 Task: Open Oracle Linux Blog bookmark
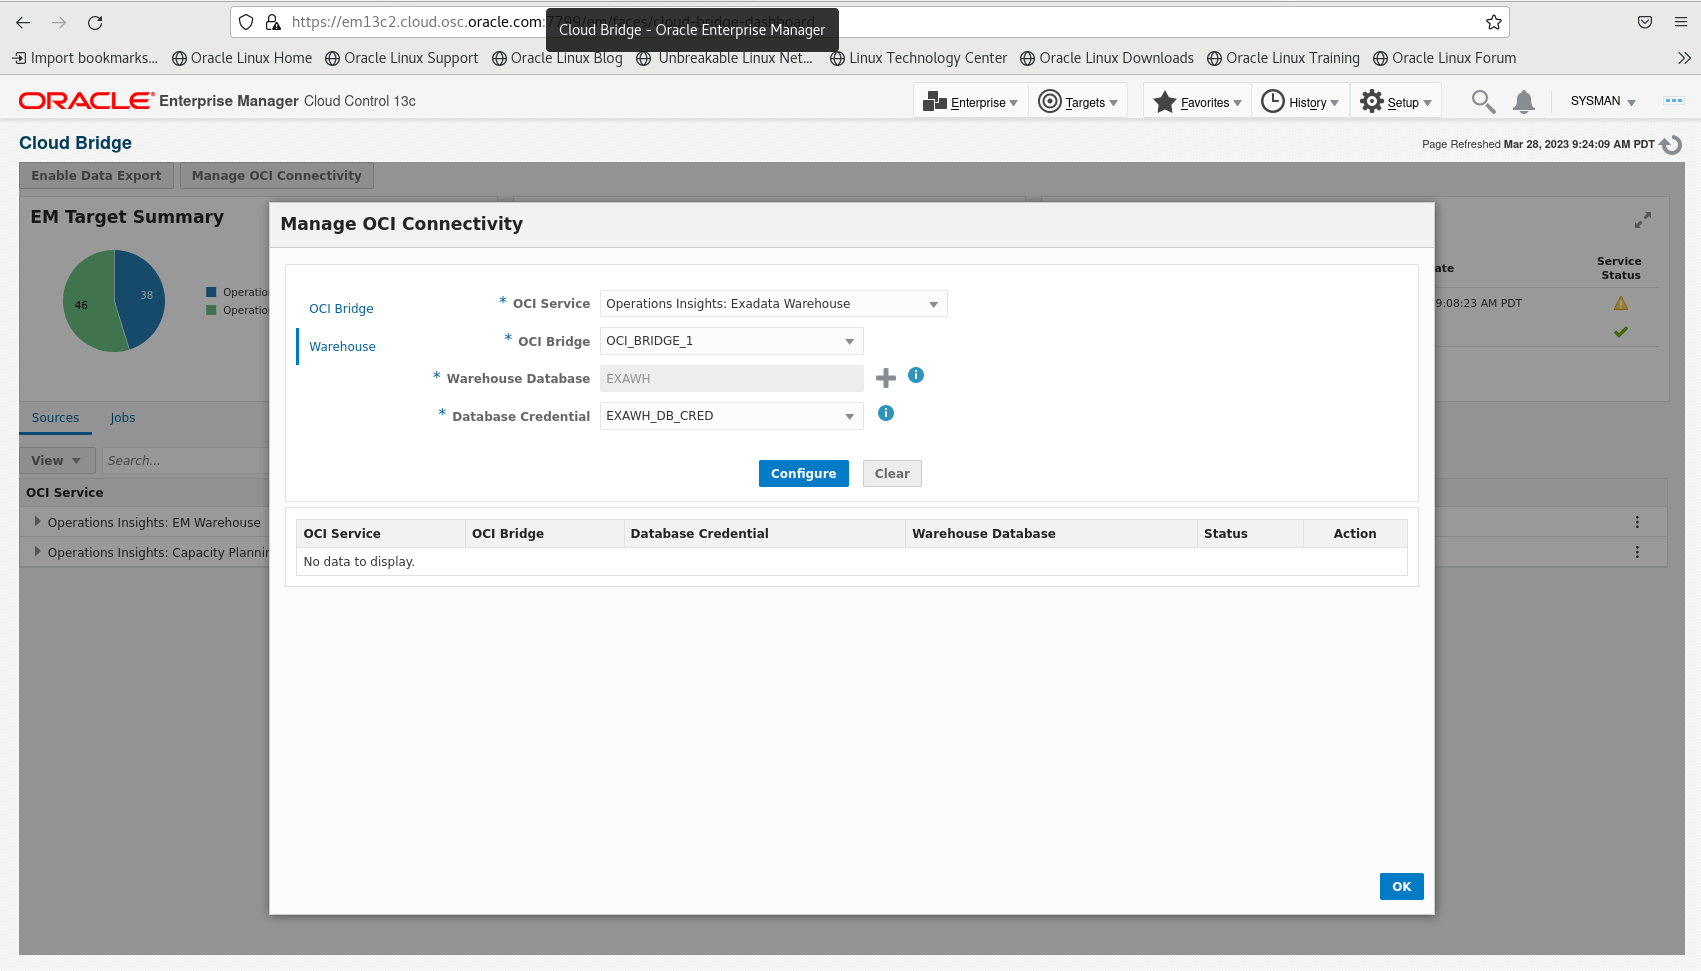pos(557,58)
